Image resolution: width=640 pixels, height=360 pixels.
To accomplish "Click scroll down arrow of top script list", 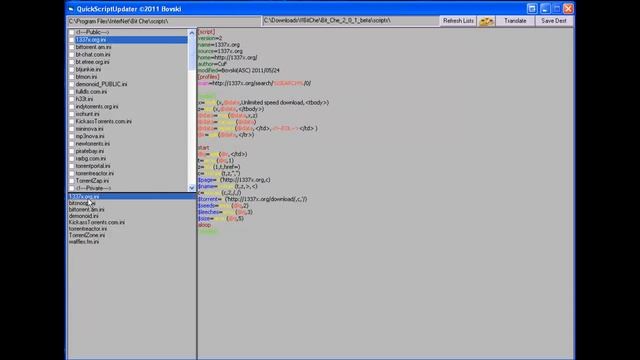I will [x=191, y=188].
